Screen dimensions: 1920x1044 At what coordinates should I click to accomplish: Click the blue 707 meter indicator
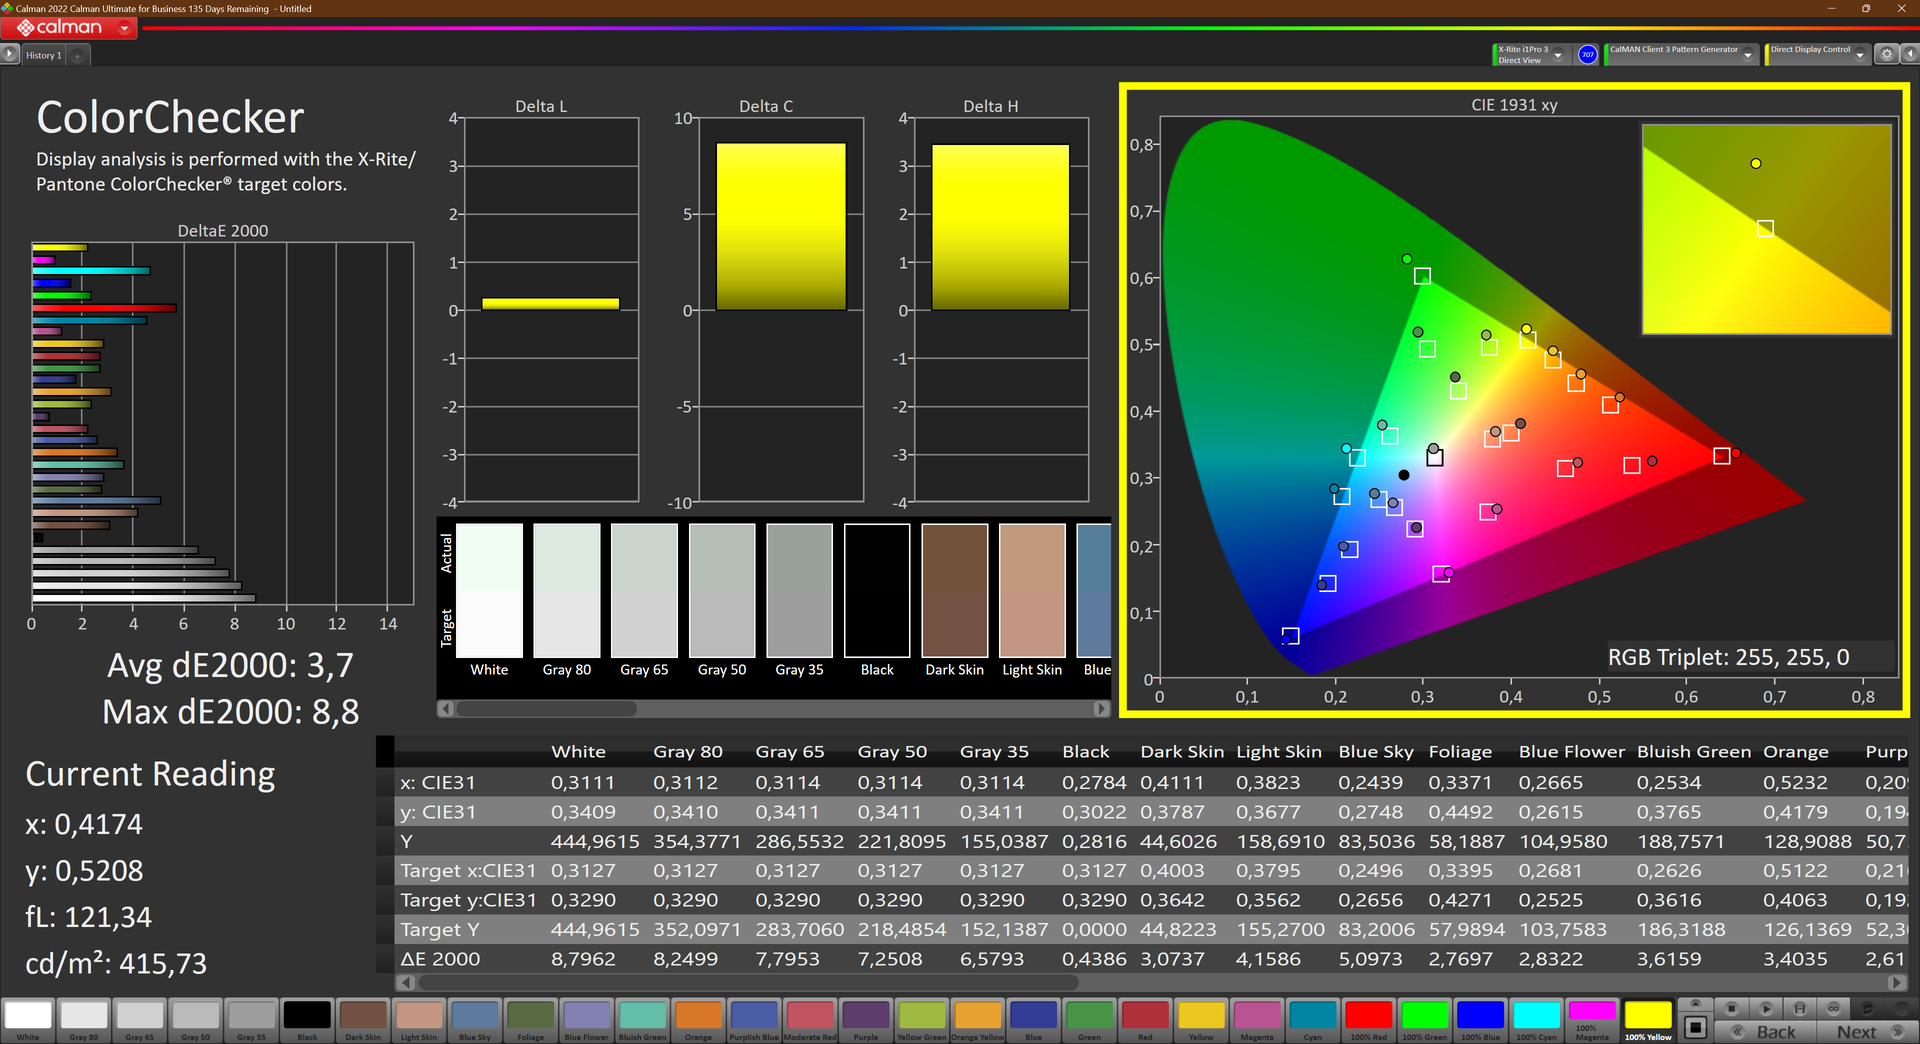1587,55
